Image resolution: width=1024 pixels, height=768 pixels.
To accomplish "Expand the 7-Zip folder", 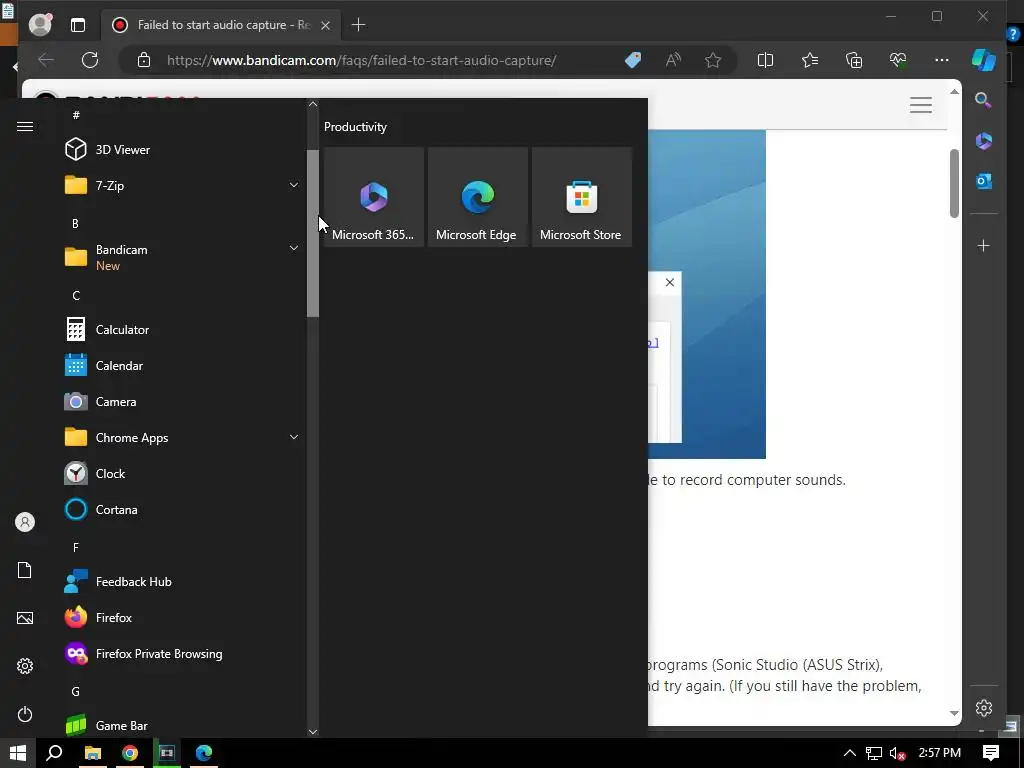I will coord(181,185).
